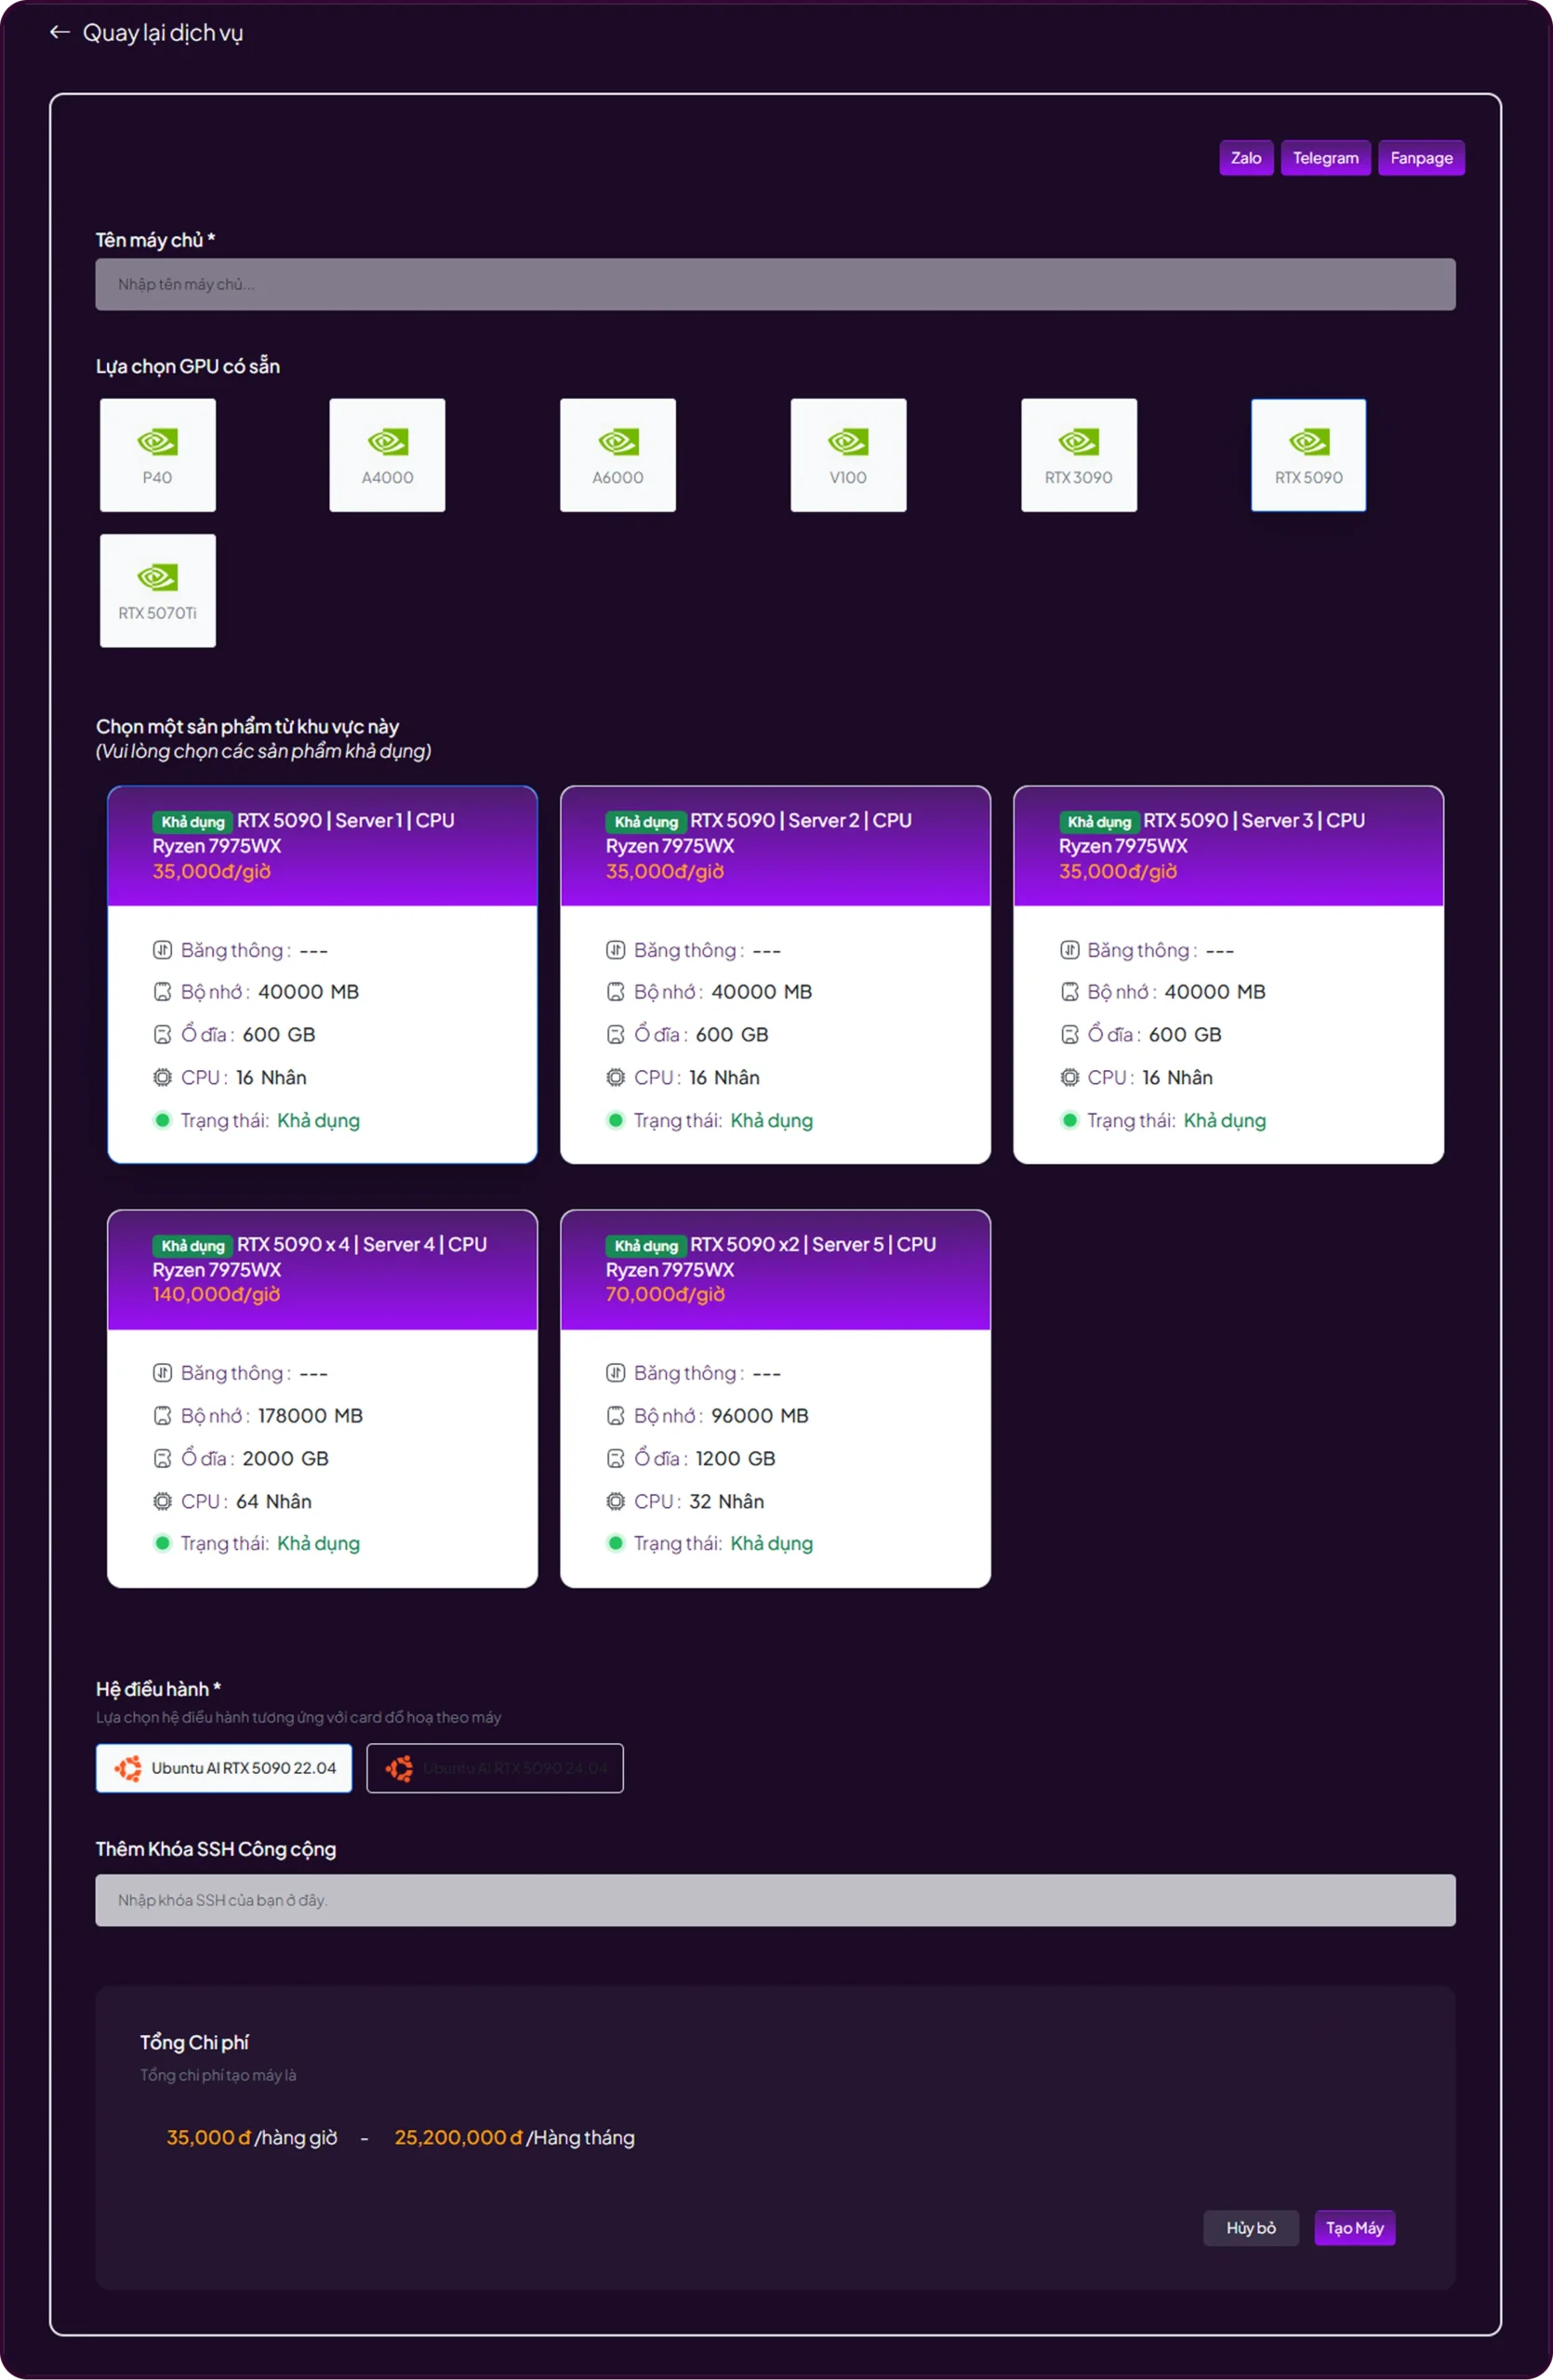This screenshot has height=2380, width=1553.
Task: Click Ubuntu logo on the 24.04 option
Action: (399, 1768)
